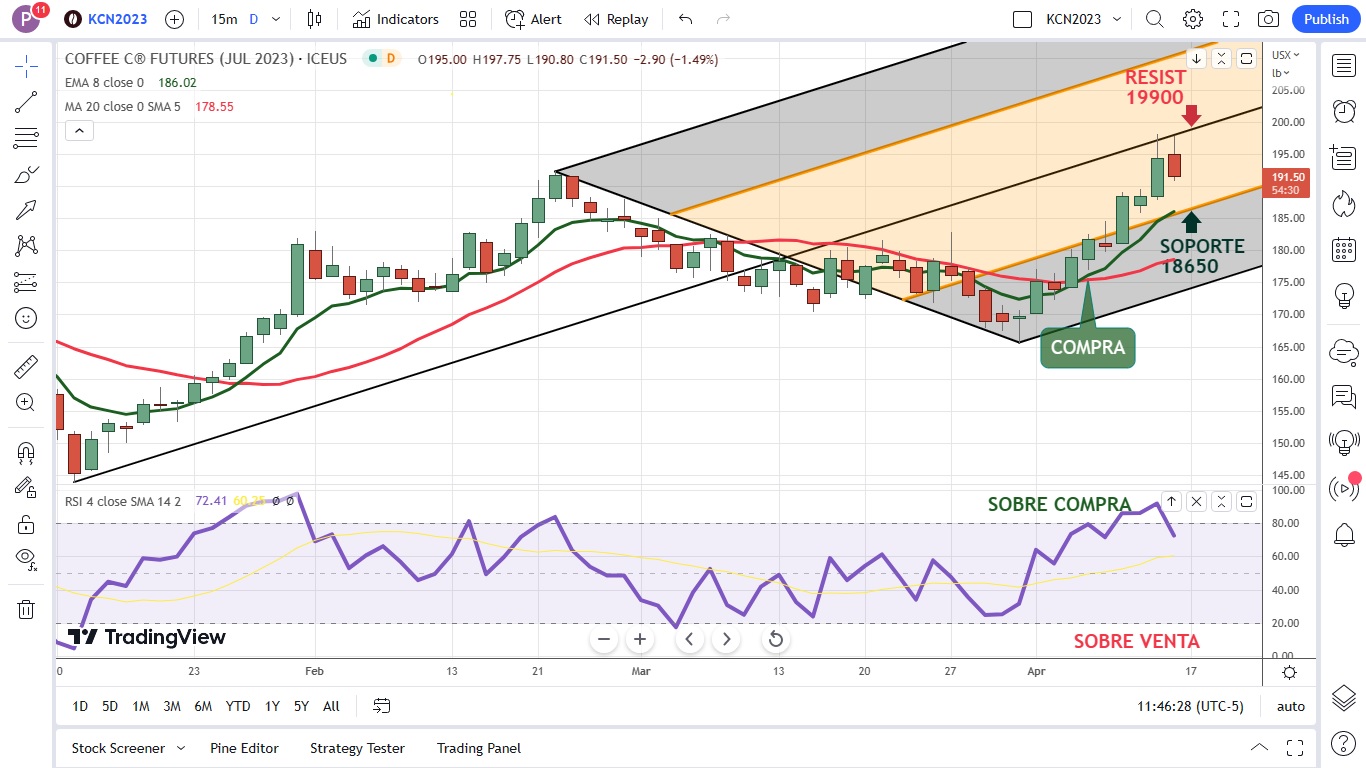Image resolution: width=1366 pixels, height=768 pixels.
Task: Select the YTD date range
Action: coord(238,706)
